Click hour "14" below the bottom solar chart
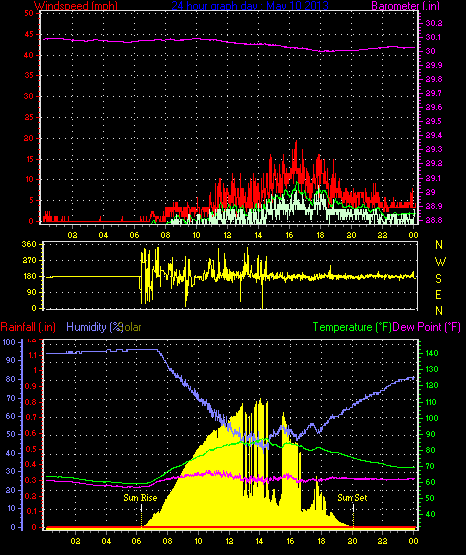The width and height of the screenshot is (466, 555). [260, 541]
